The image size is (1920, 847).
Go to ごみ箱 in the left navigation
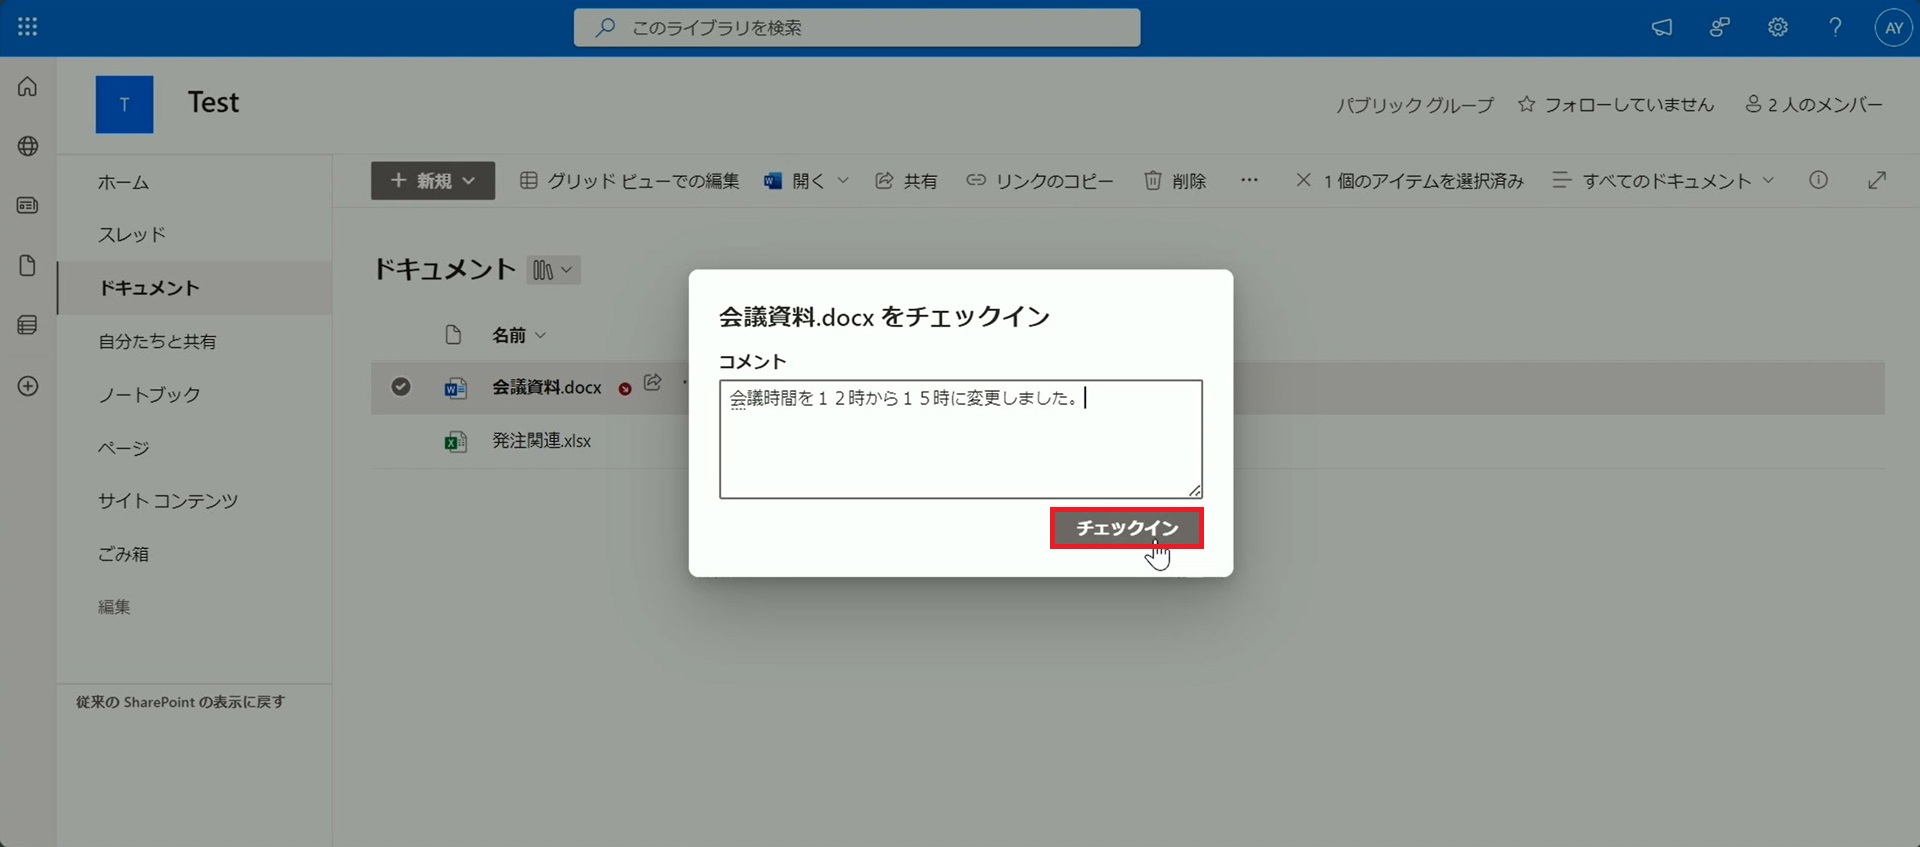pyautogui.click(x=123, y=554)
